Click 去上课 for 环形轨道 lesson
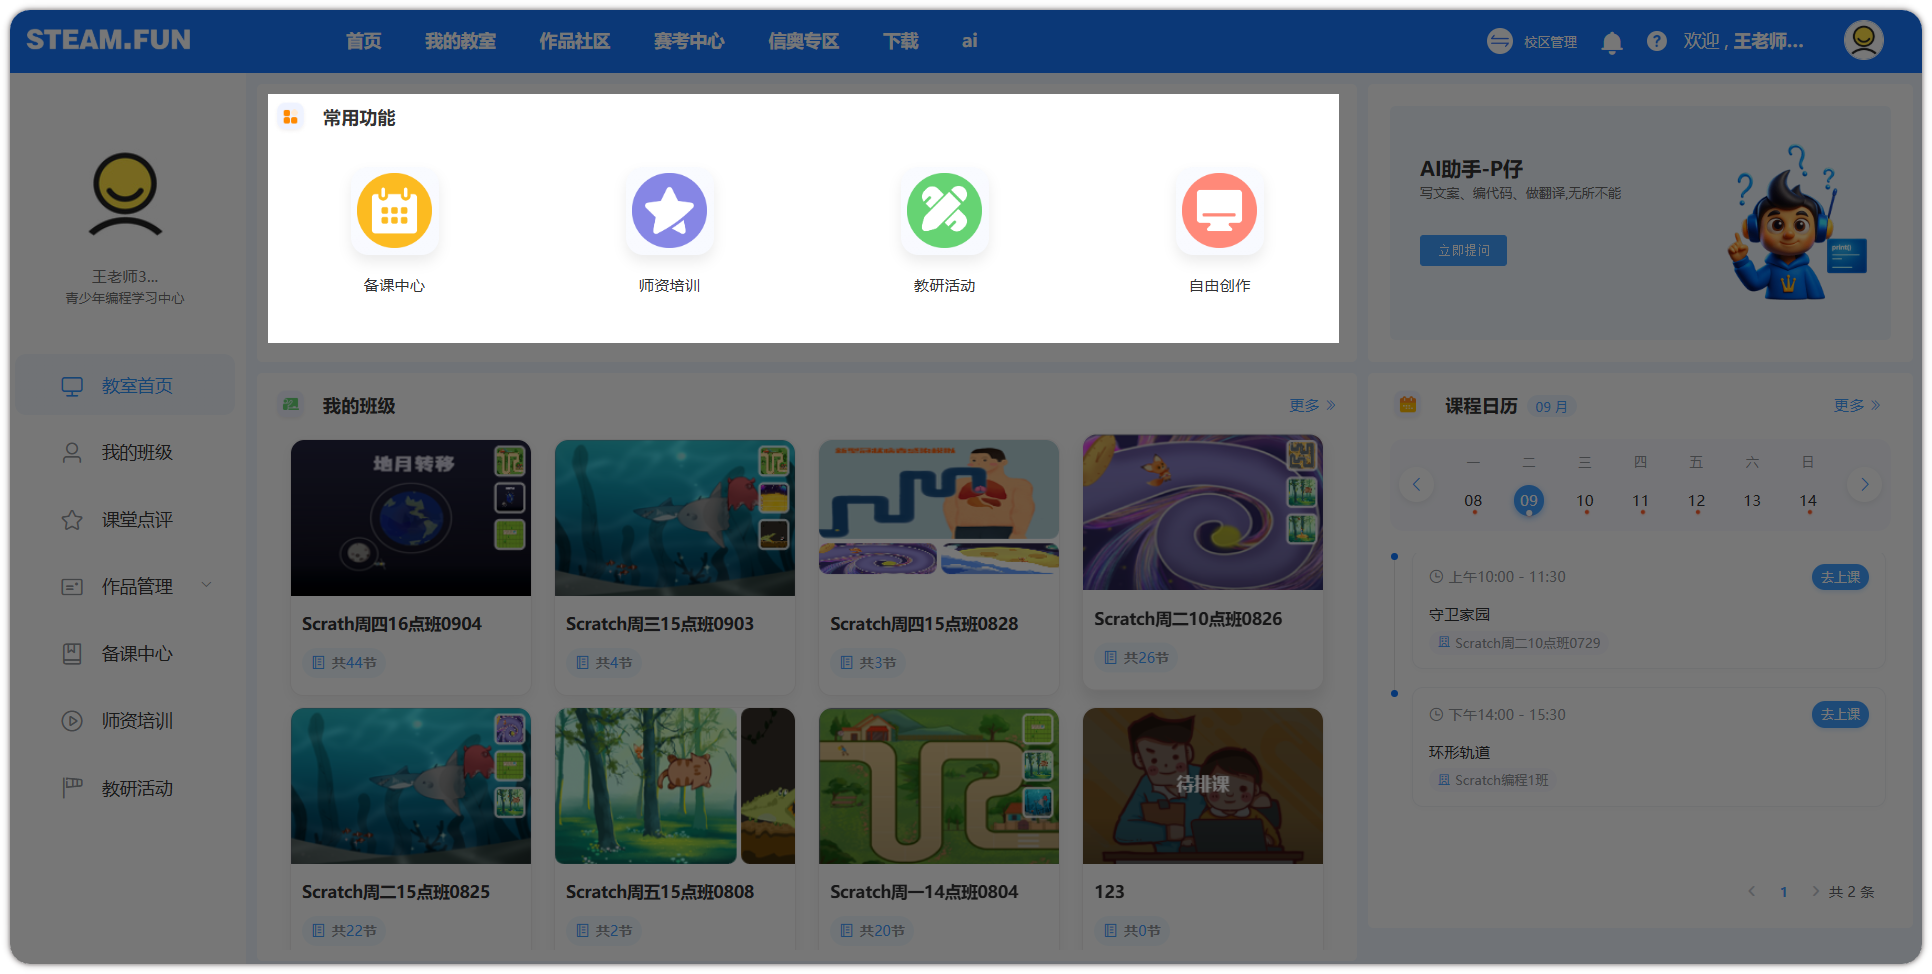The height and width of the screenshot is (974, 1932). pos(1840,715)
